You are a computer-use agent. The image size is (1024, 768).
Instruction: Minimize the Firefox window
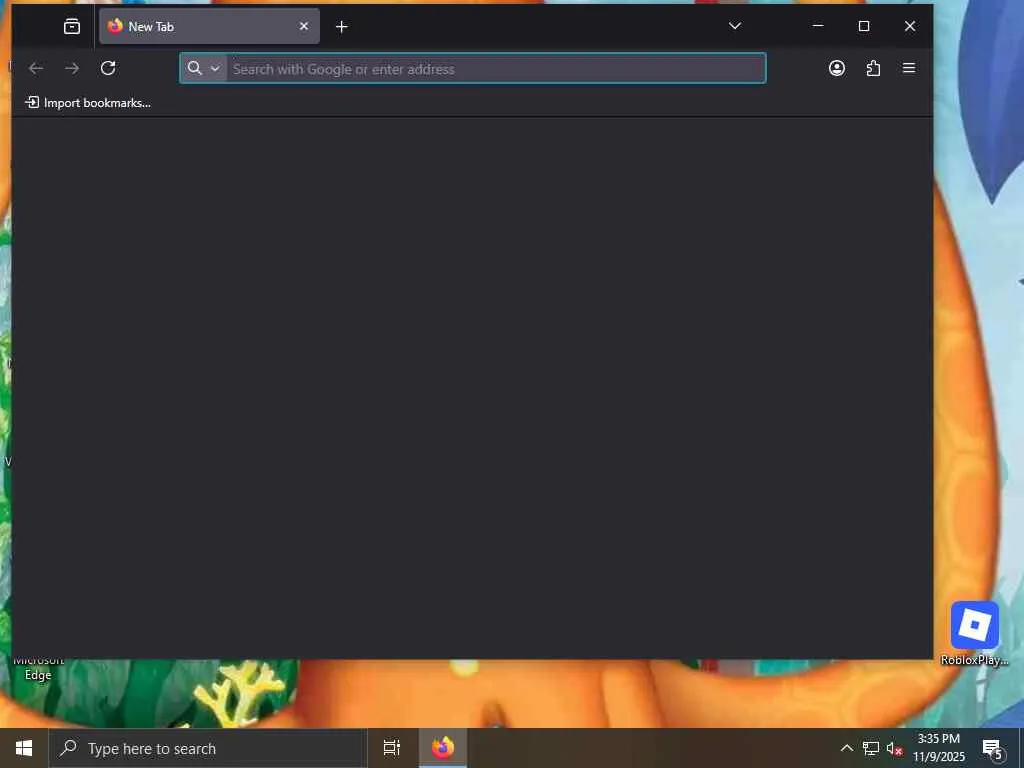click(x=818, y=26)
